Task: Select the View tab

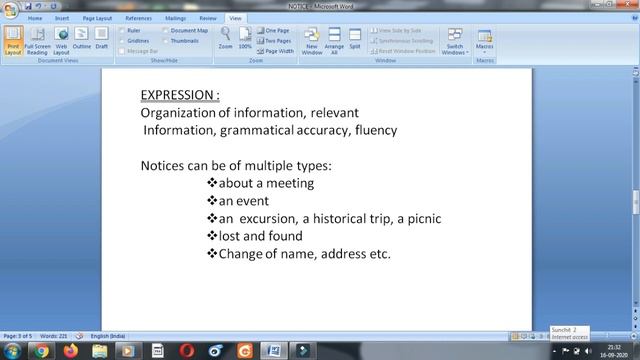Action: [236, 18]
